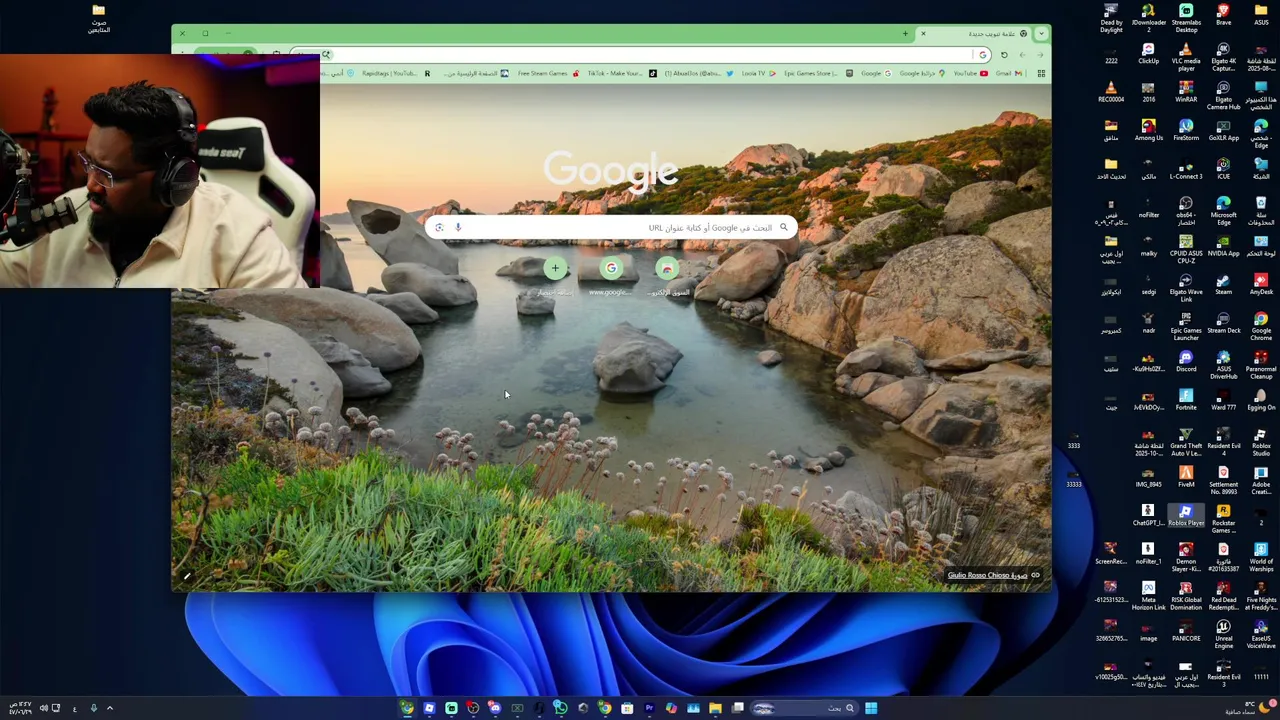Open WinRAR desktop icon
The height and width of the screenshot is (720, 1280).
tap(1186, 92)
